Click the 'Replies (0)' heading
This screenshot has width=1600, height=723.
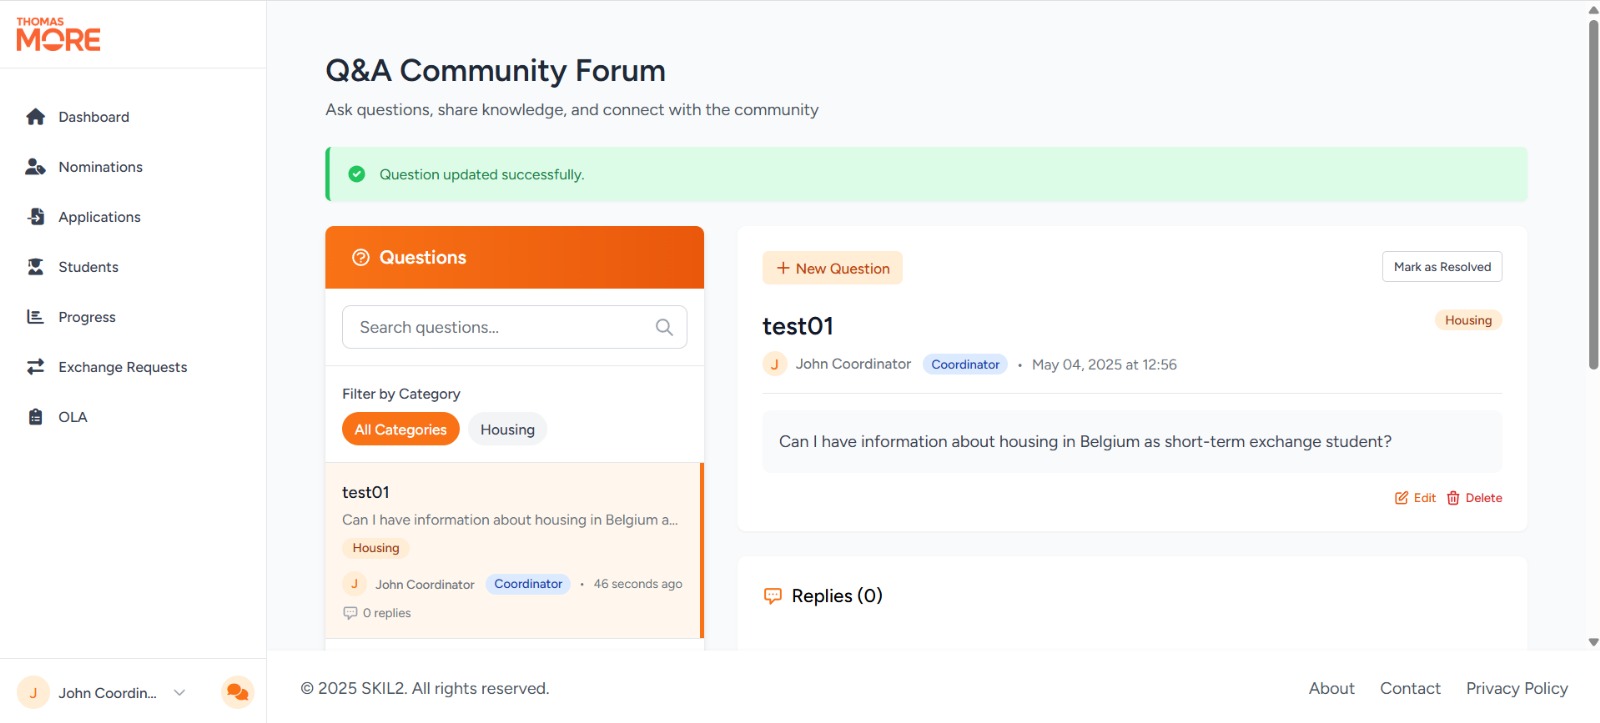(837, 596)
